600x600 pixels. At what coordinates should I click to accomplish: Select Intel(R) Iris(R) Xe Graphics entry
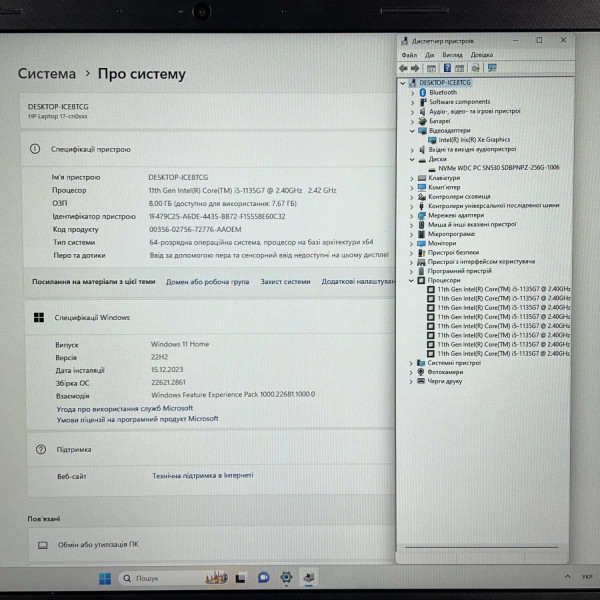tap(474, 140)
